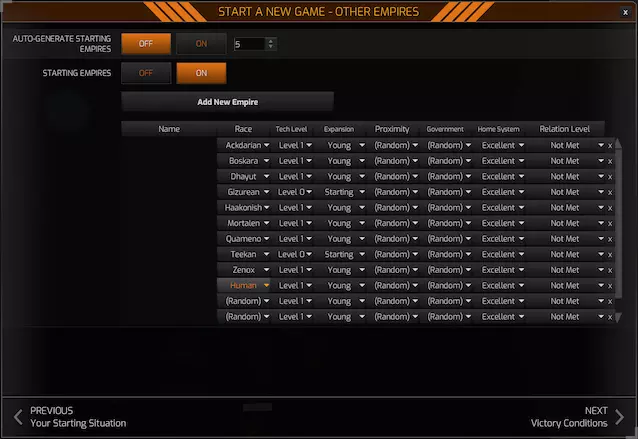Expand the Gizurean Tech Level dropdown
Viewport: 638px width, 439px height.
click(x=295, y=192)
